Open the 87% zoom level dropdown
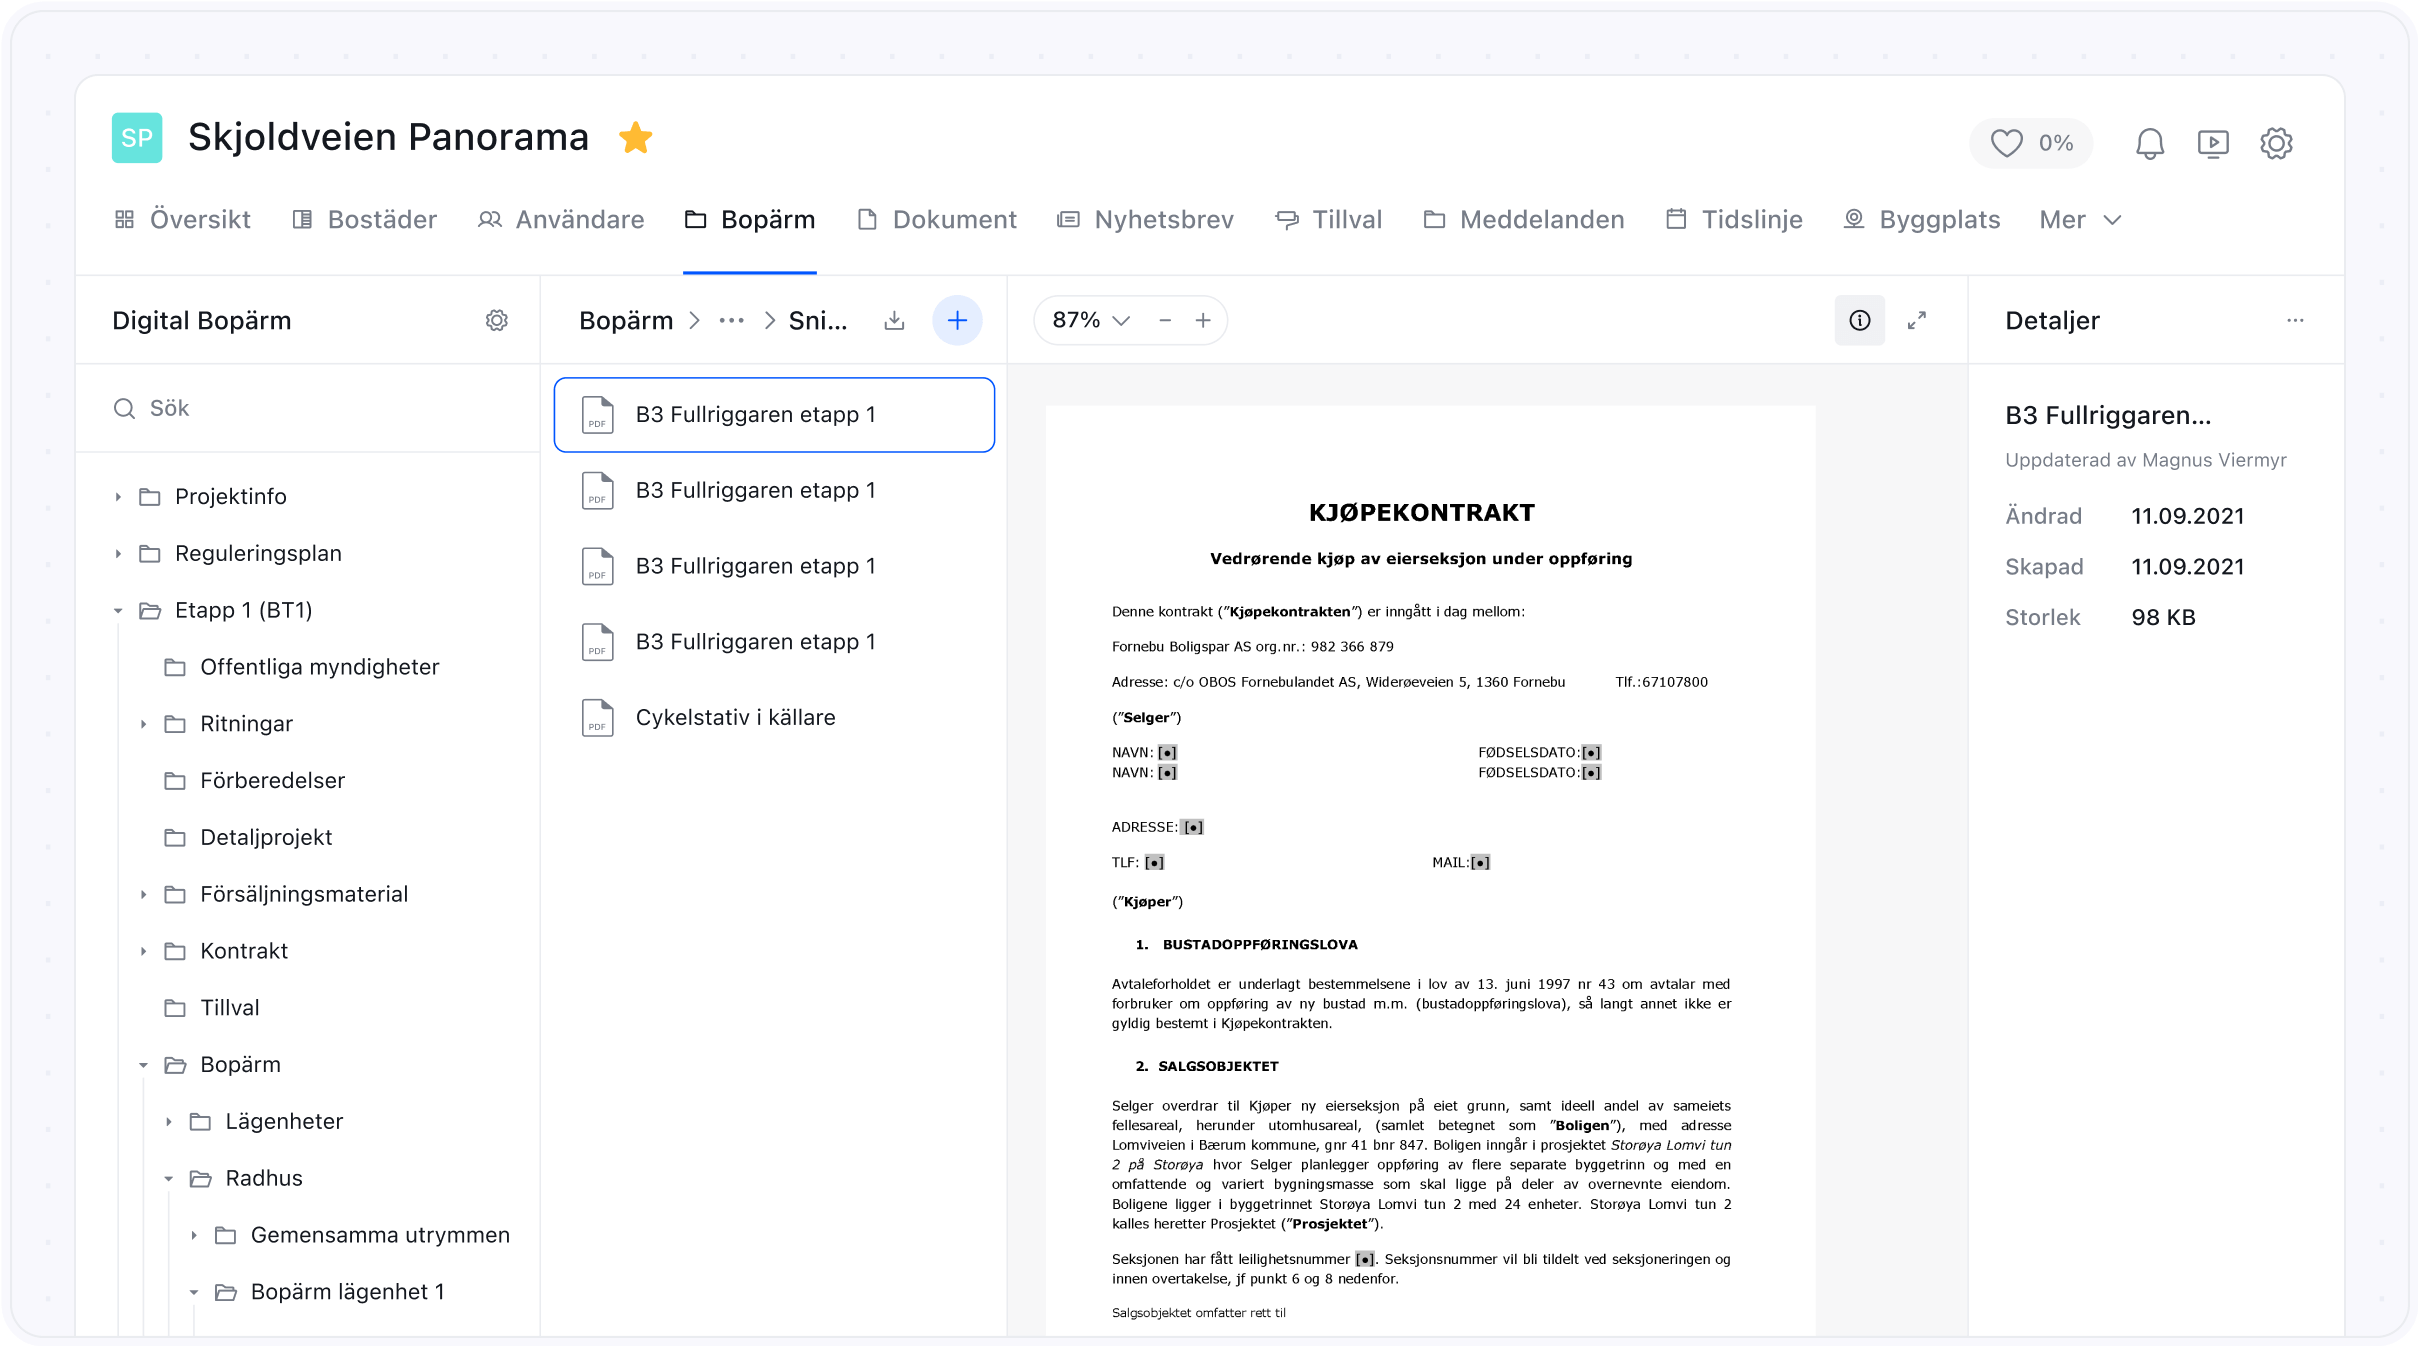 pos(1090,320)
